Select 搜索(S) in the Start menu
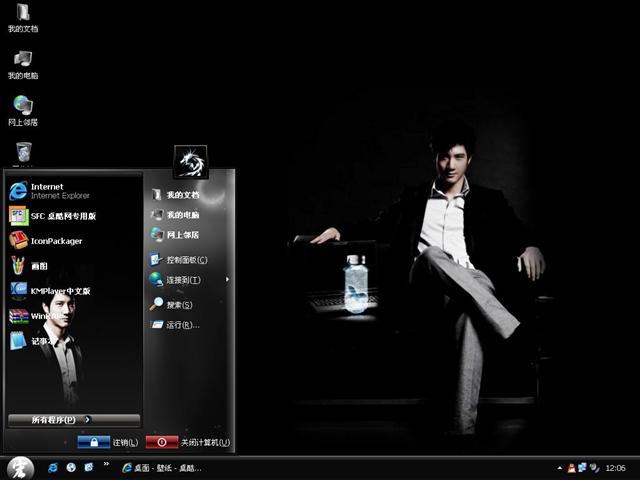This screenshot has width=640, height=480. pyautogui.click(x=178, y=304)
